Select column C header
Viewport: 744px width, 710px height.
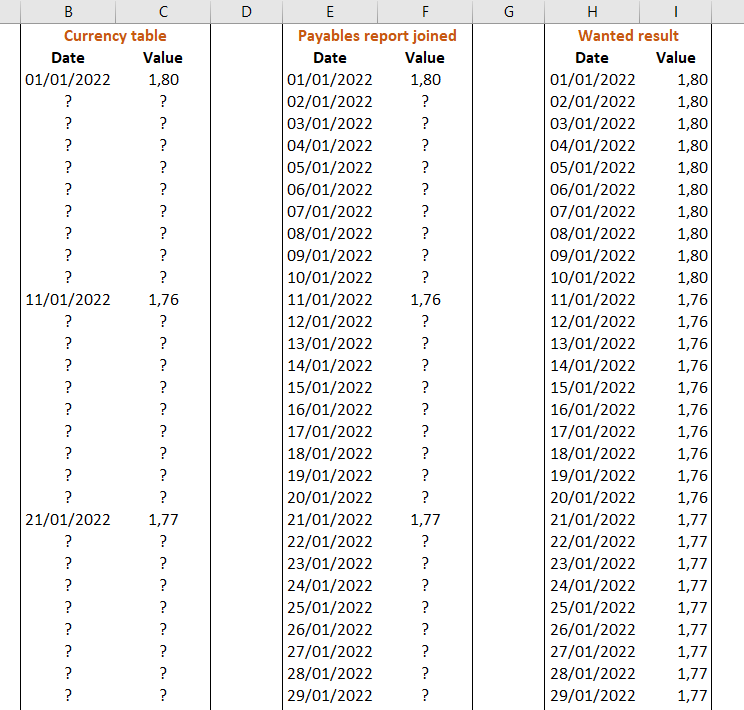click(163, 11)
